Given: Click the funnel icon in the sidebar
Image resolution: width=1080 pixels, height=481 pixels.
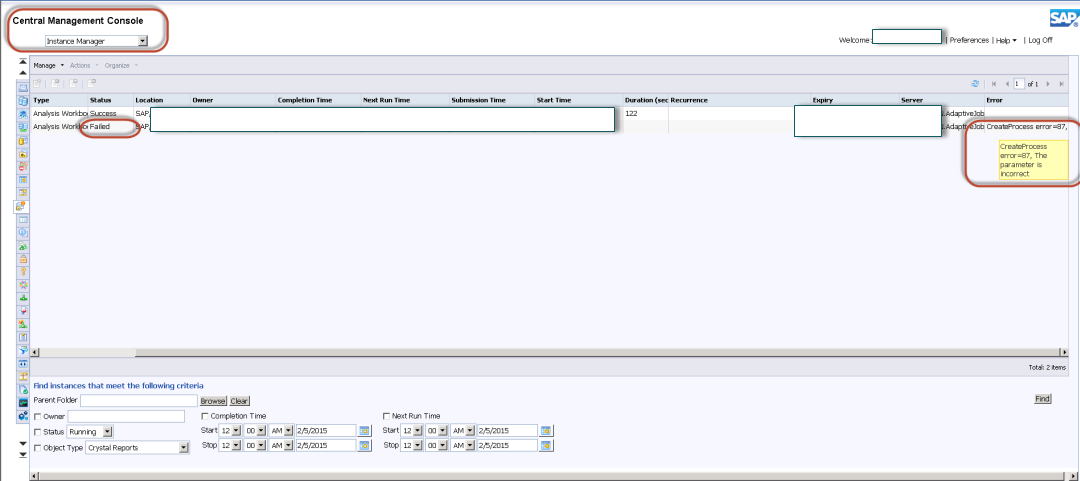Looking at the screenshot, I should 23,351.
